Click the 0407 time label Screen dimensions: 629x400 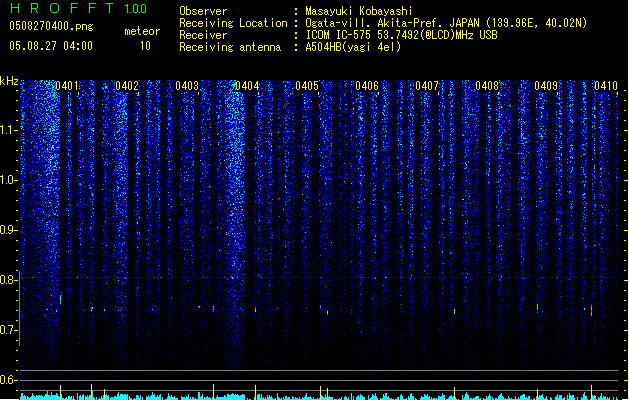pos(427,86)
